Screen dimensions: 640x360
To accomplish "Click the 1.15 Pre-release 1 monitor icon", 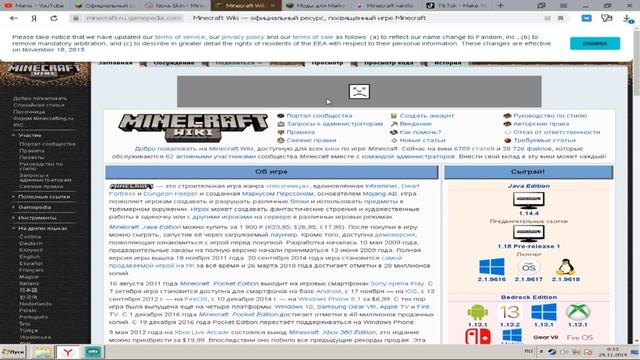I will (x=528, y=233).
